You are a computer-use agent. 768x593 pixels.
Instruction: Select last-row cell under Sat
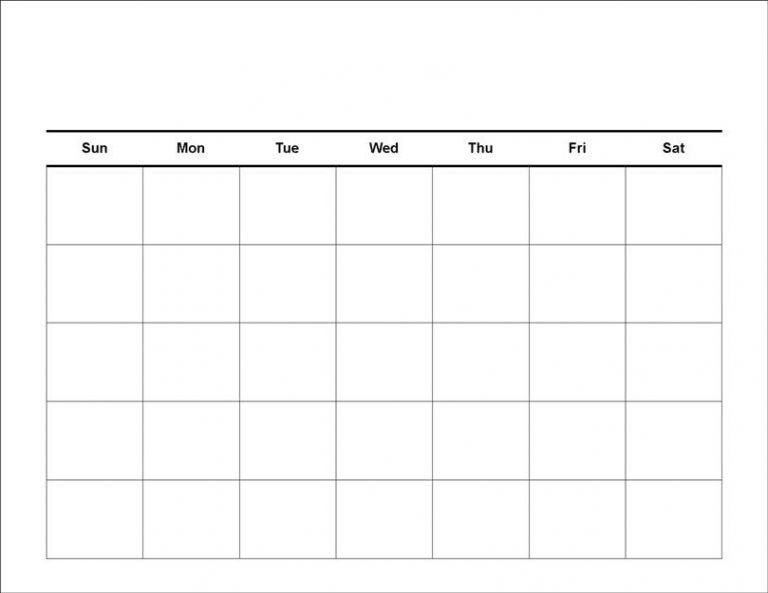[x=673, y=519]
